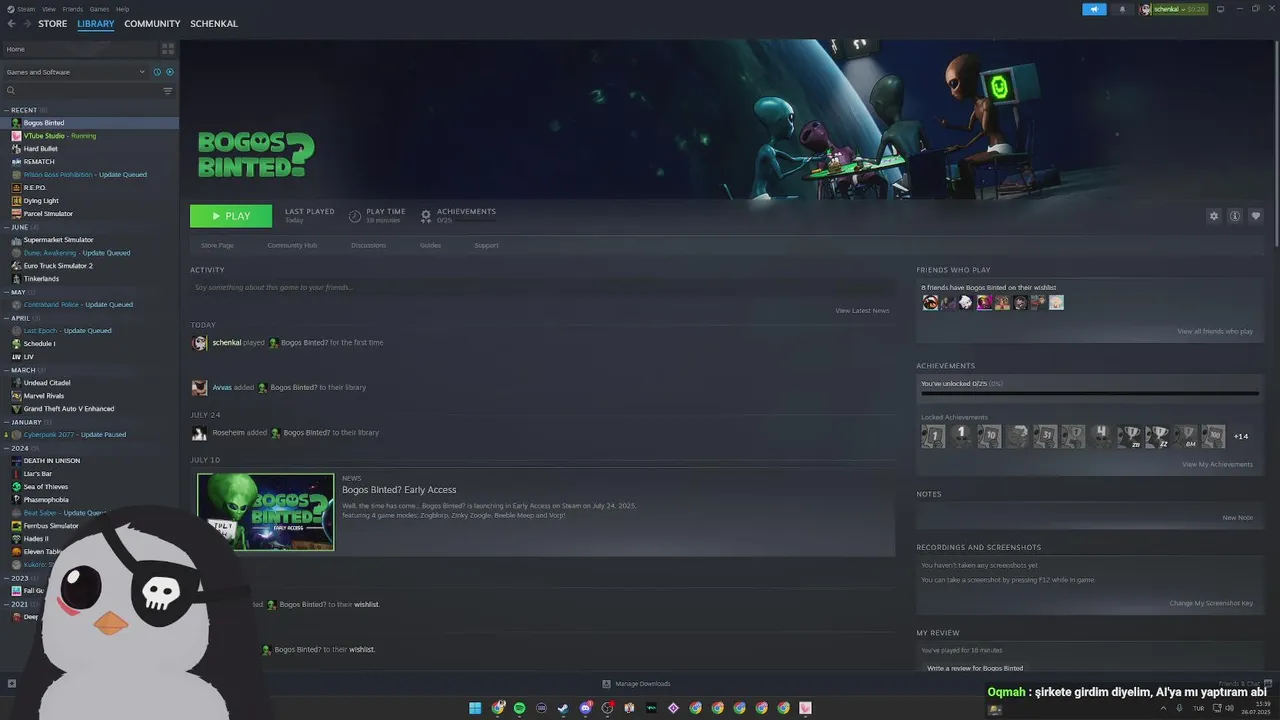Select Sea of Thieves in library
This screenshot has width=1280, height=720.
point(89,487)
